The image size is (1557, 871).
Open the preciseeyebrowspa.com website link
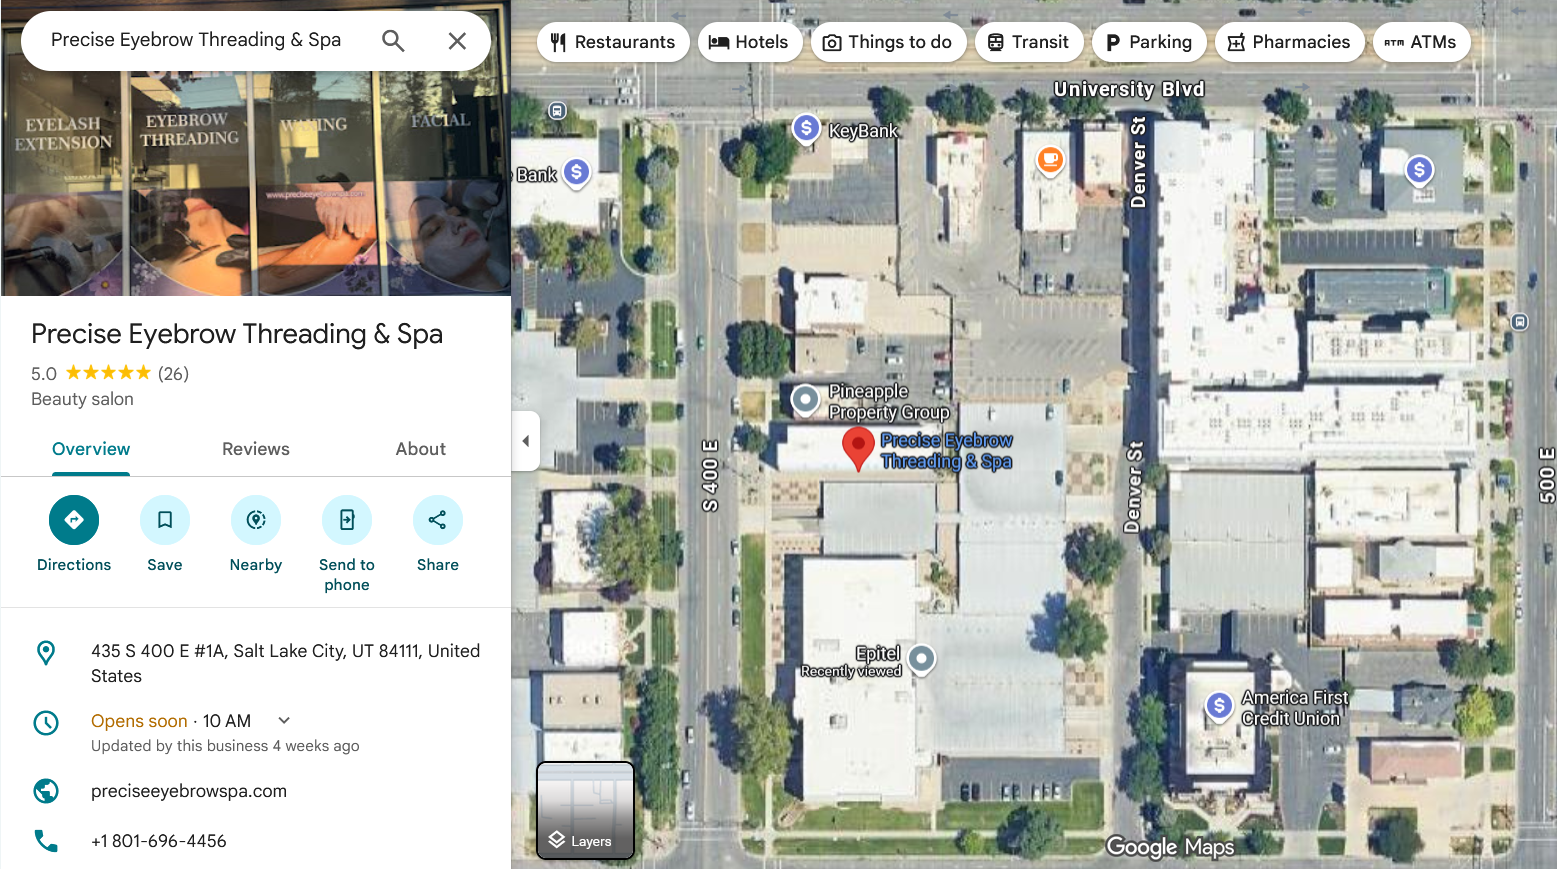189,791
